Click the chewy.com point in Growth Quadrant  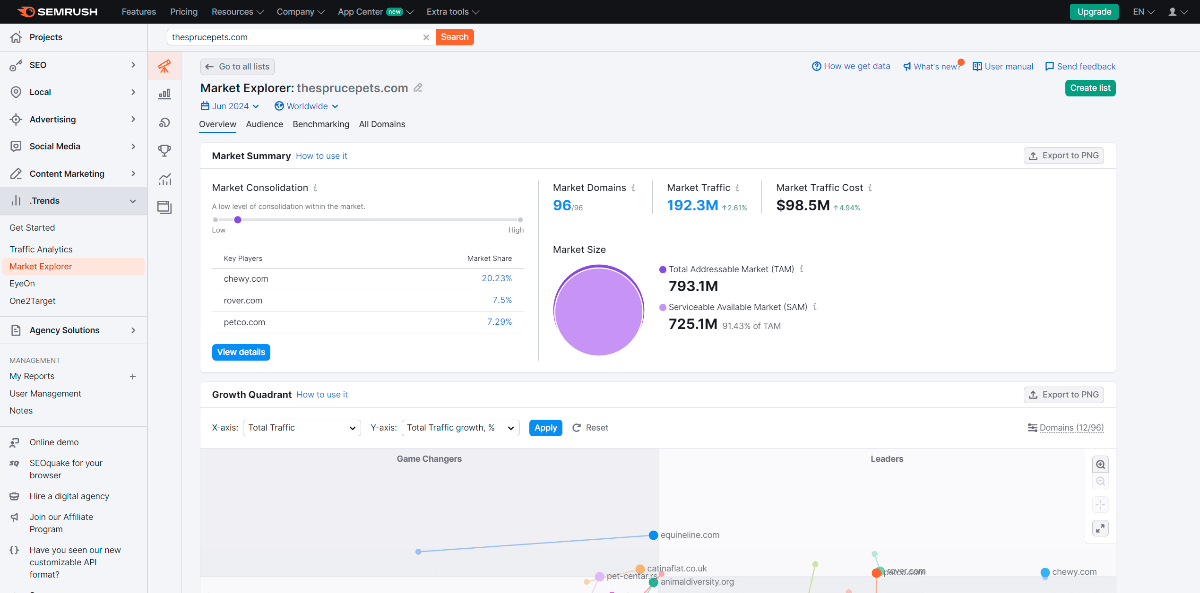1045,573
